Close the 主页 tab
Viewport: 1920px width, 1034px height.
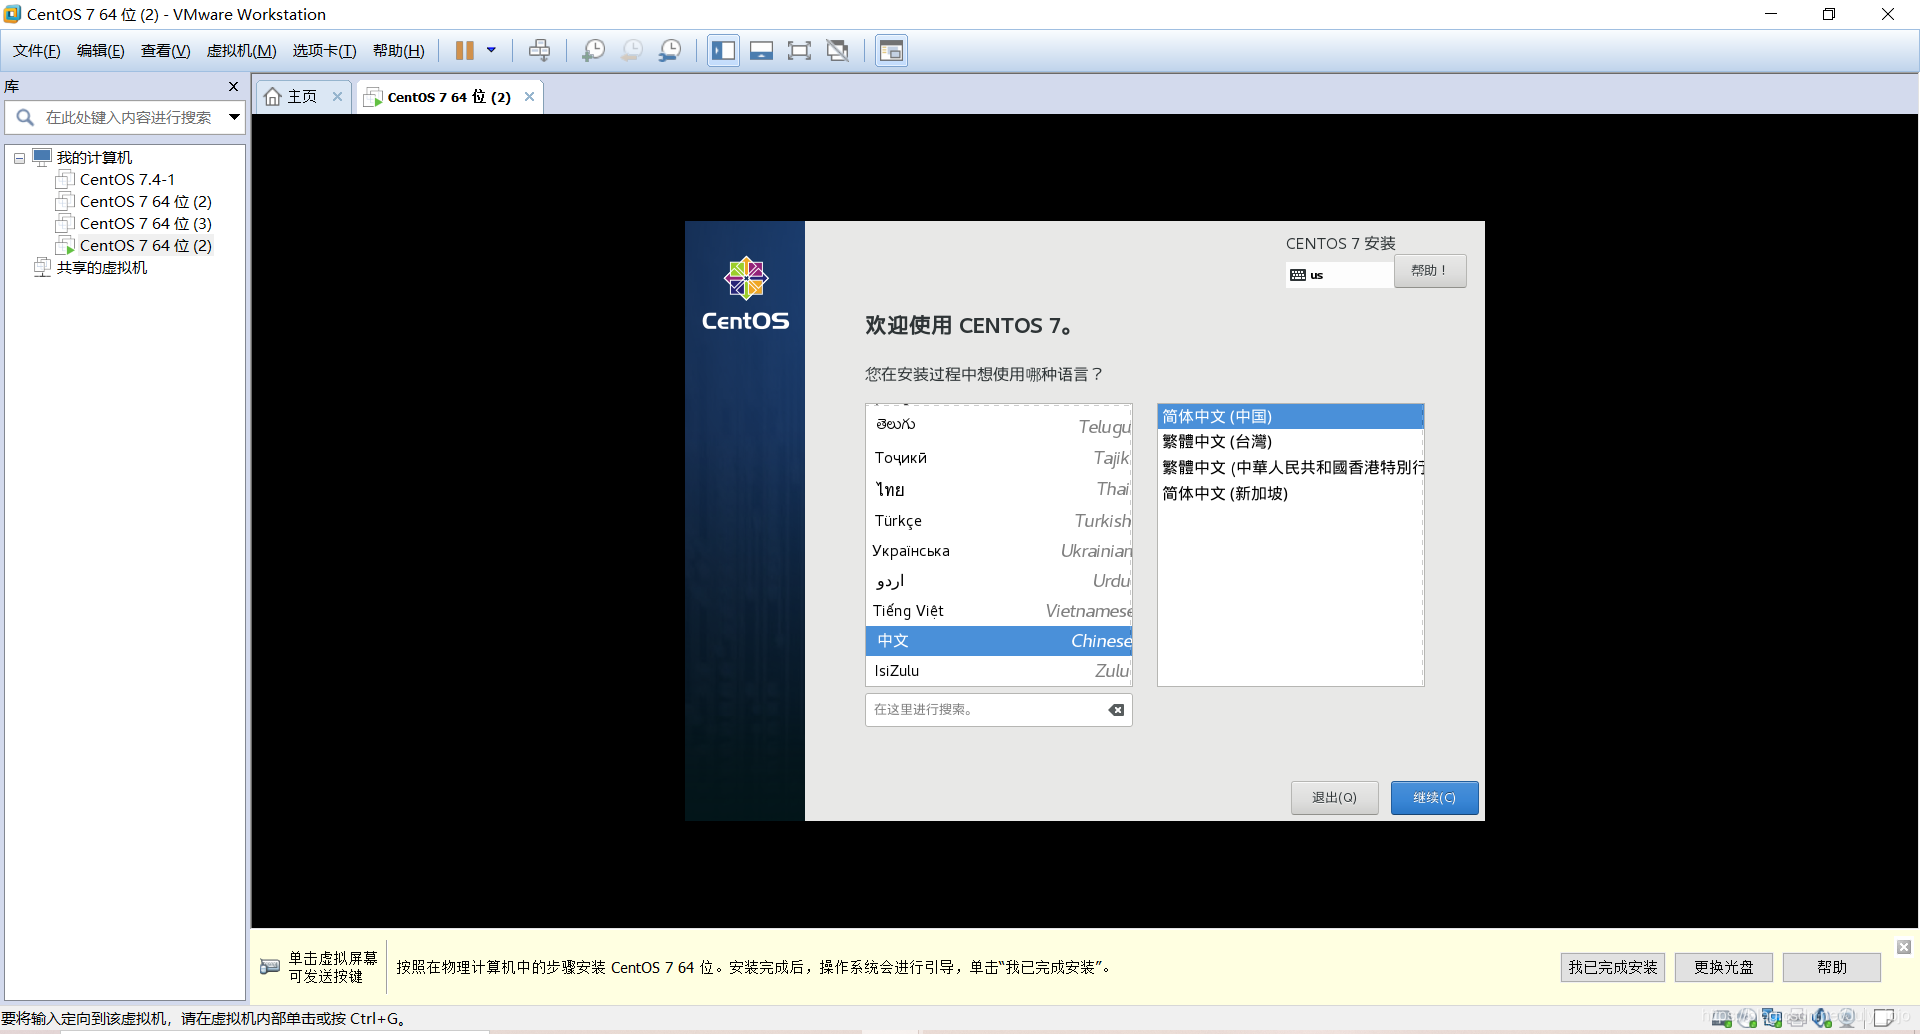[338, 97]
